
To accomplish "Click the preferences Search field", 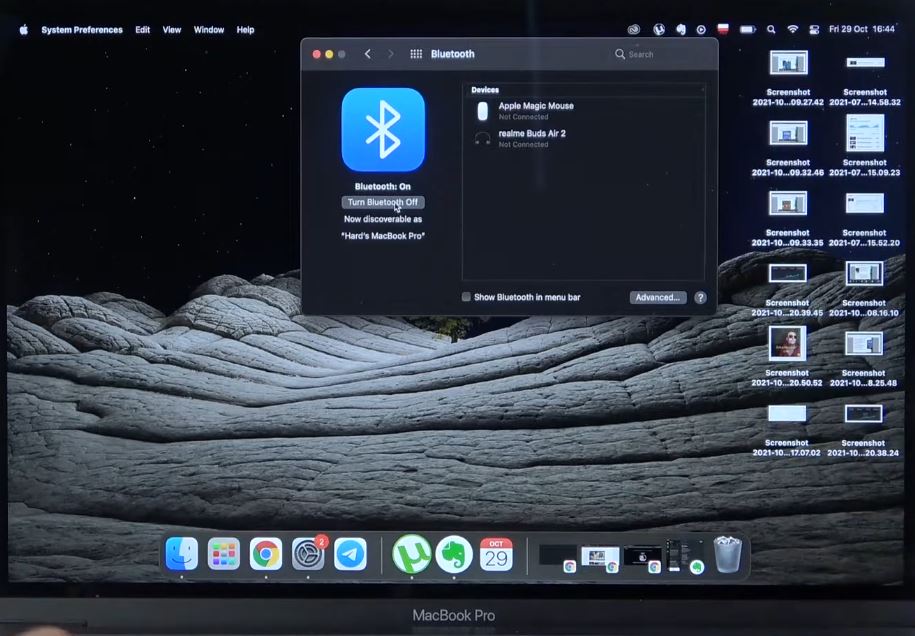I will (661, 54).
